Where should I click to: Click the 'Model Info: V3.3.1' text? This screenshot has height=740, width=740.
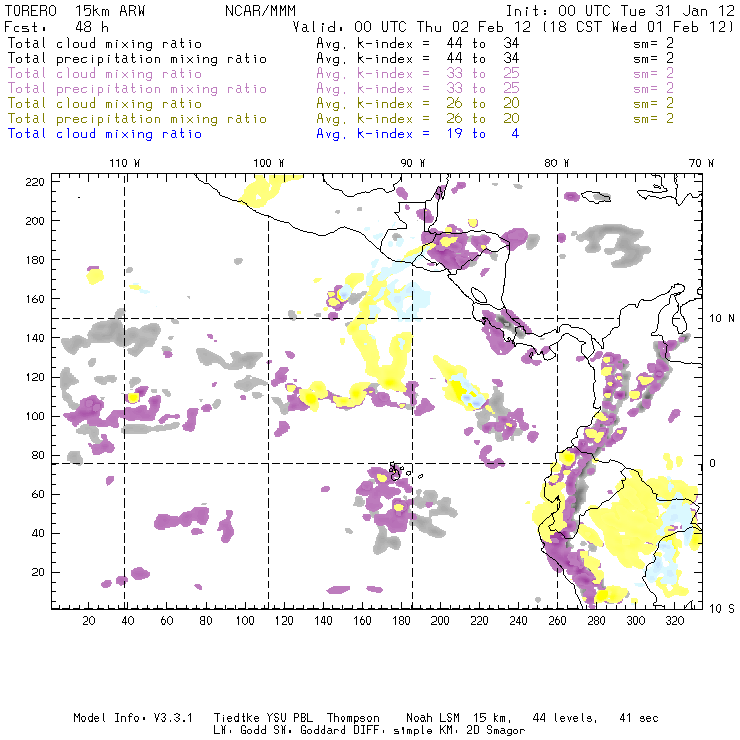coord(133,718)
